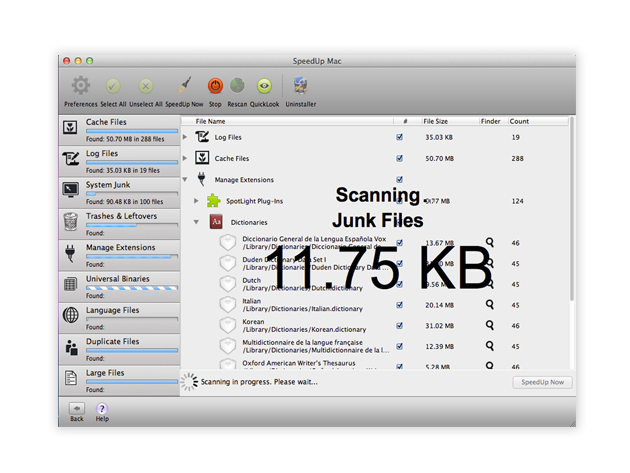
Task: Click Cache Files progress bar
Action: click(132, 131)
